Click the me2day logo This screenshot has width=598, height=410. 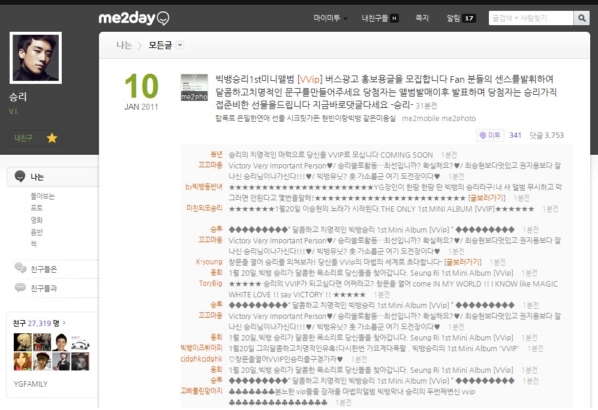pos(133,18)
